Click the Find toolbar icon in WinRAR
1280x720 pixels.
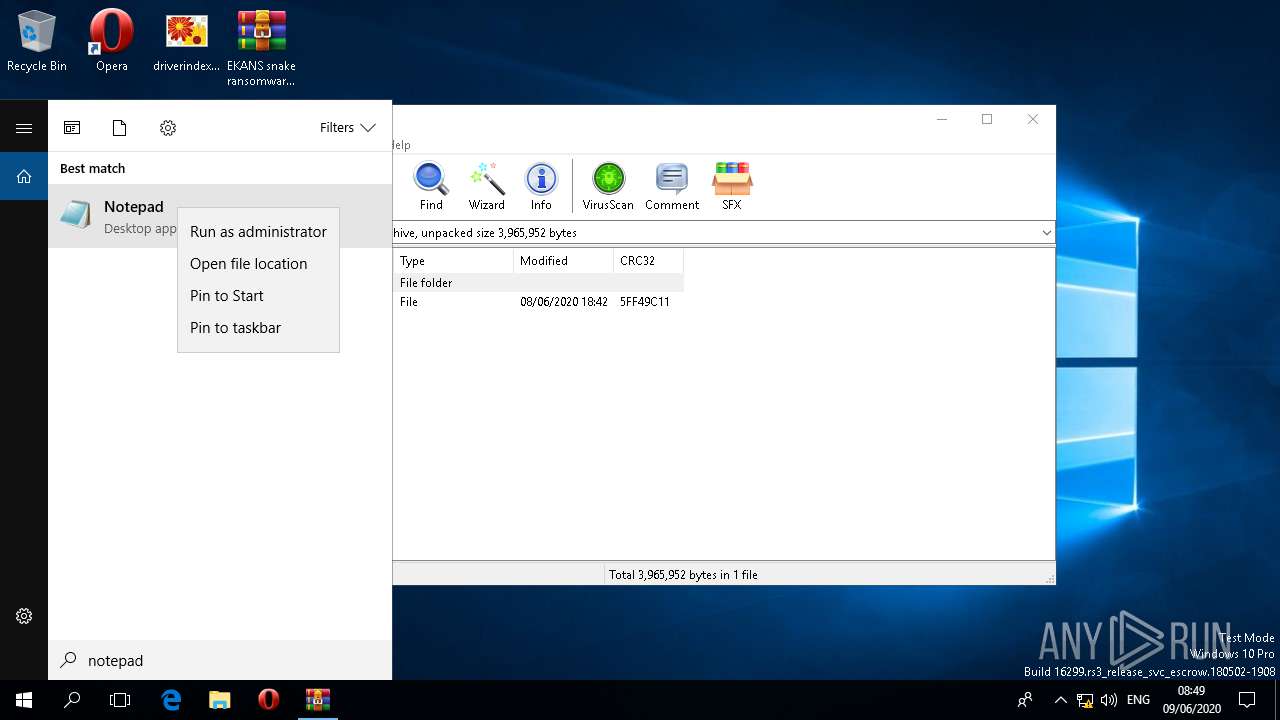click(431, 186)
